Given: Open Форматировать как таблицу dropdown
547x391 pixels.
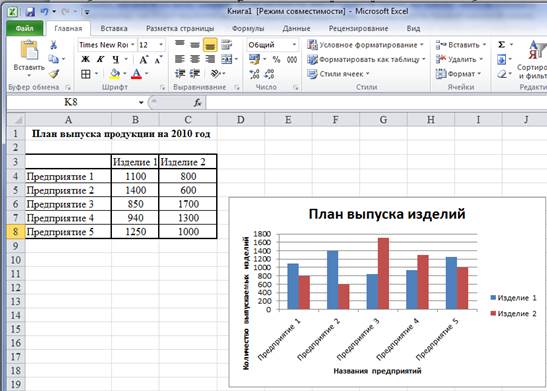Looking at the screenshot, I should coord(367,60).
